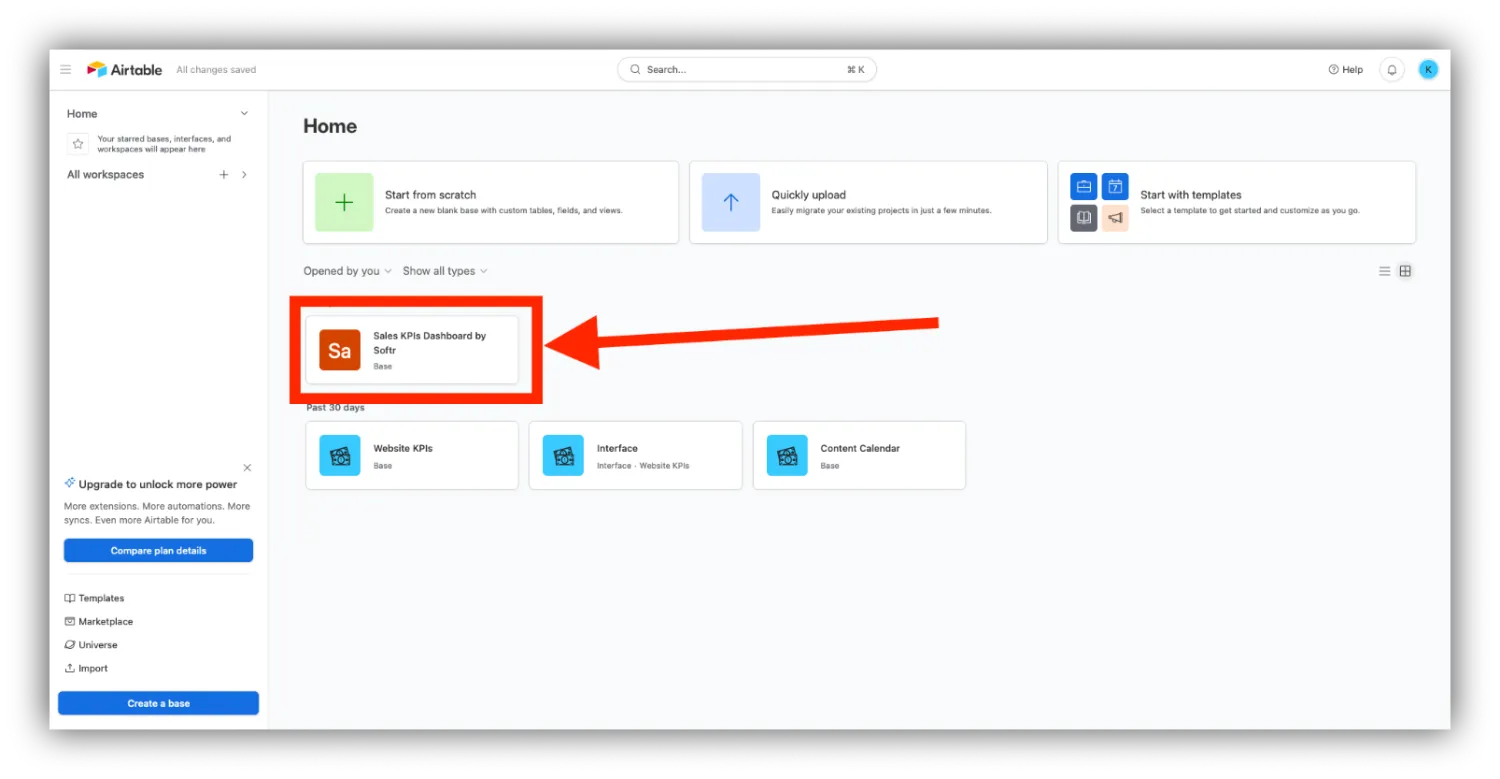The image size is (1500, 779).
Task: Switch to grid view
Action: (x=1405, y=271)
